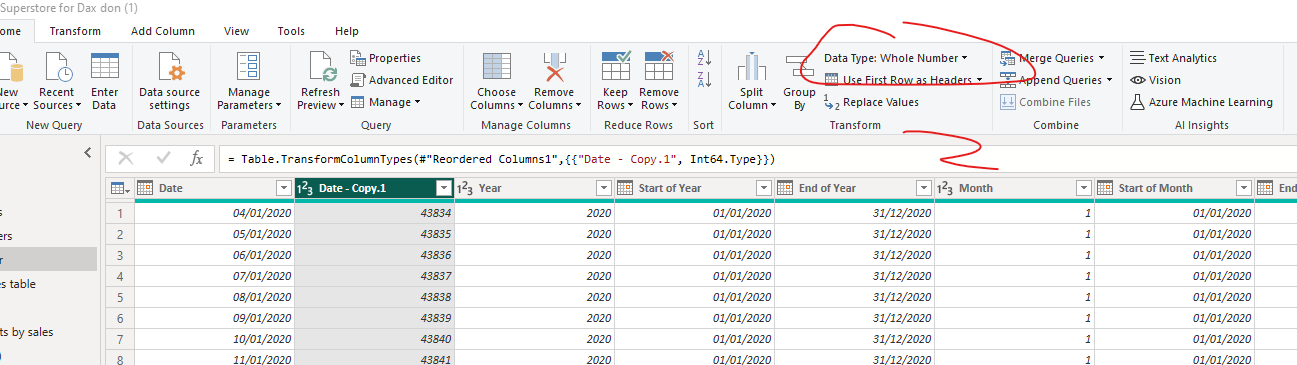Open Manage Parameters tool
Image resolution: width=1297 pixels, height=365 pixels.
pyautogui.click(x=248, y=81)
